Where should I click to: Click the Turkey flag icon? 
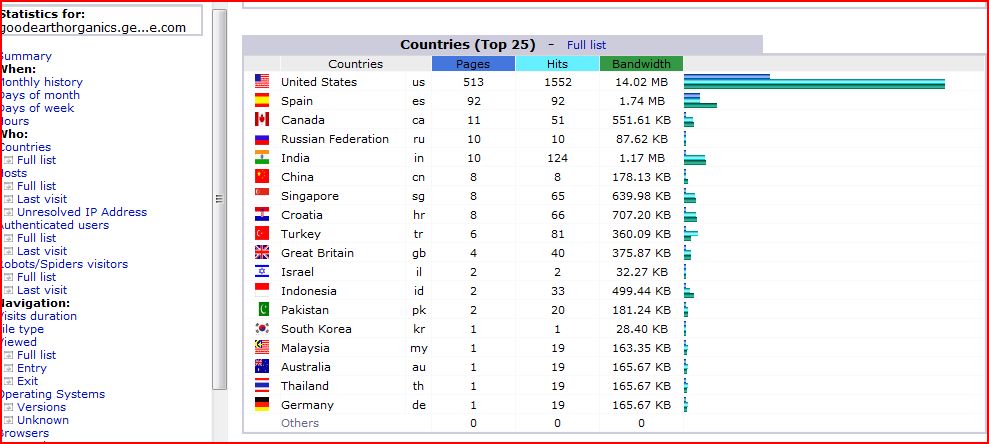pos(262,233)
